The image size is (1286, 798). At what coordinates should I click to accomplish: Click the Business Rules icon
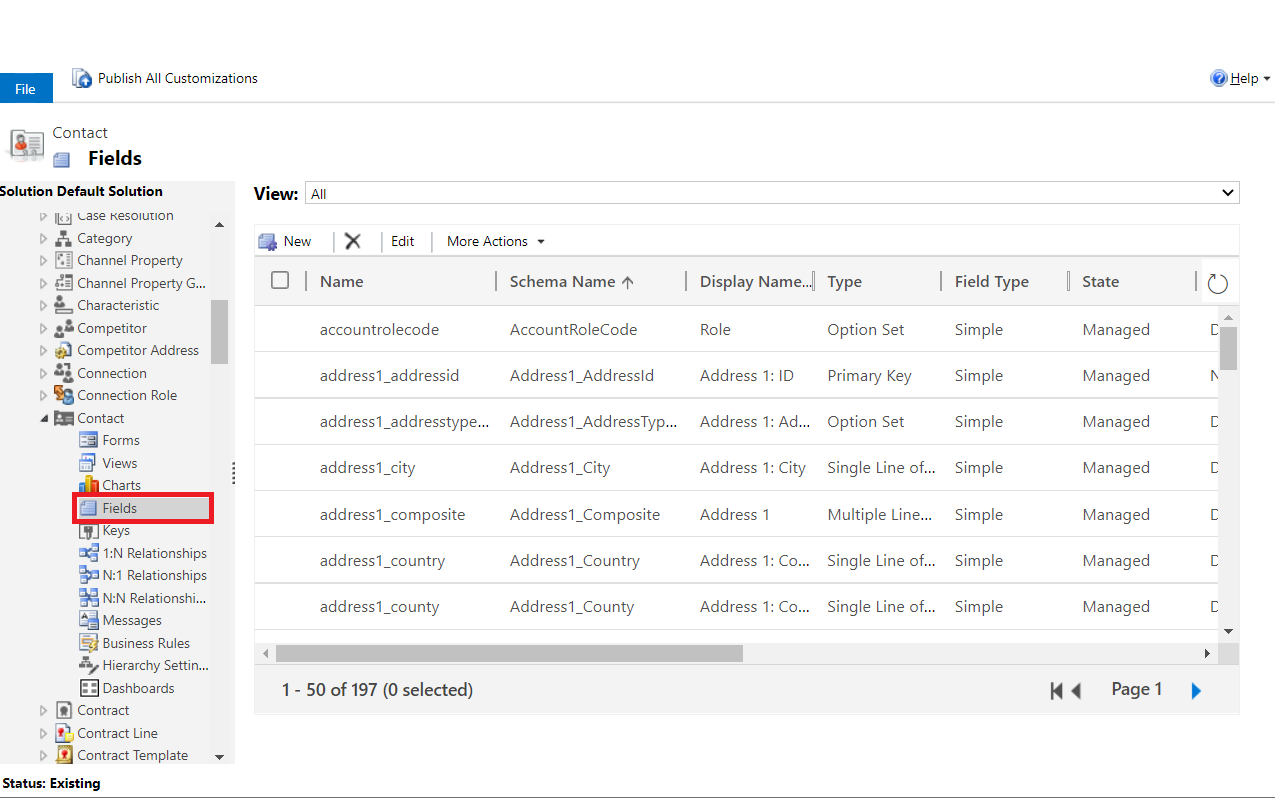click(x=88, y=643)
